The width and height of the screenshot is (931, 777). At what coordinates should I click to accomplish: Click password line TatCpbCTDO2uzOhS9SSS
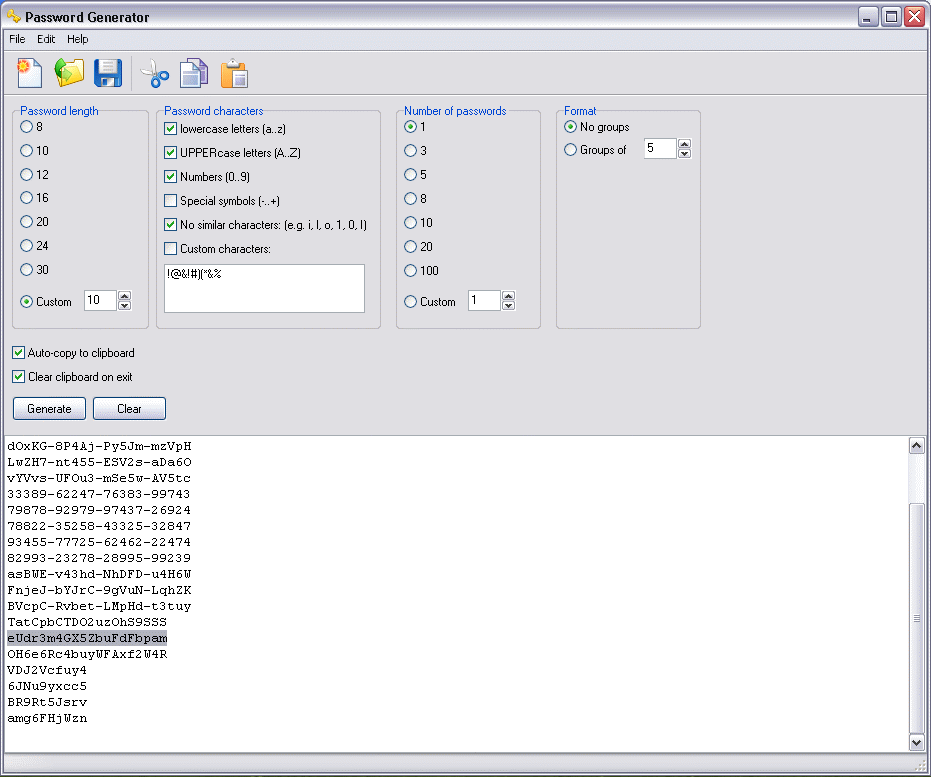87,622
